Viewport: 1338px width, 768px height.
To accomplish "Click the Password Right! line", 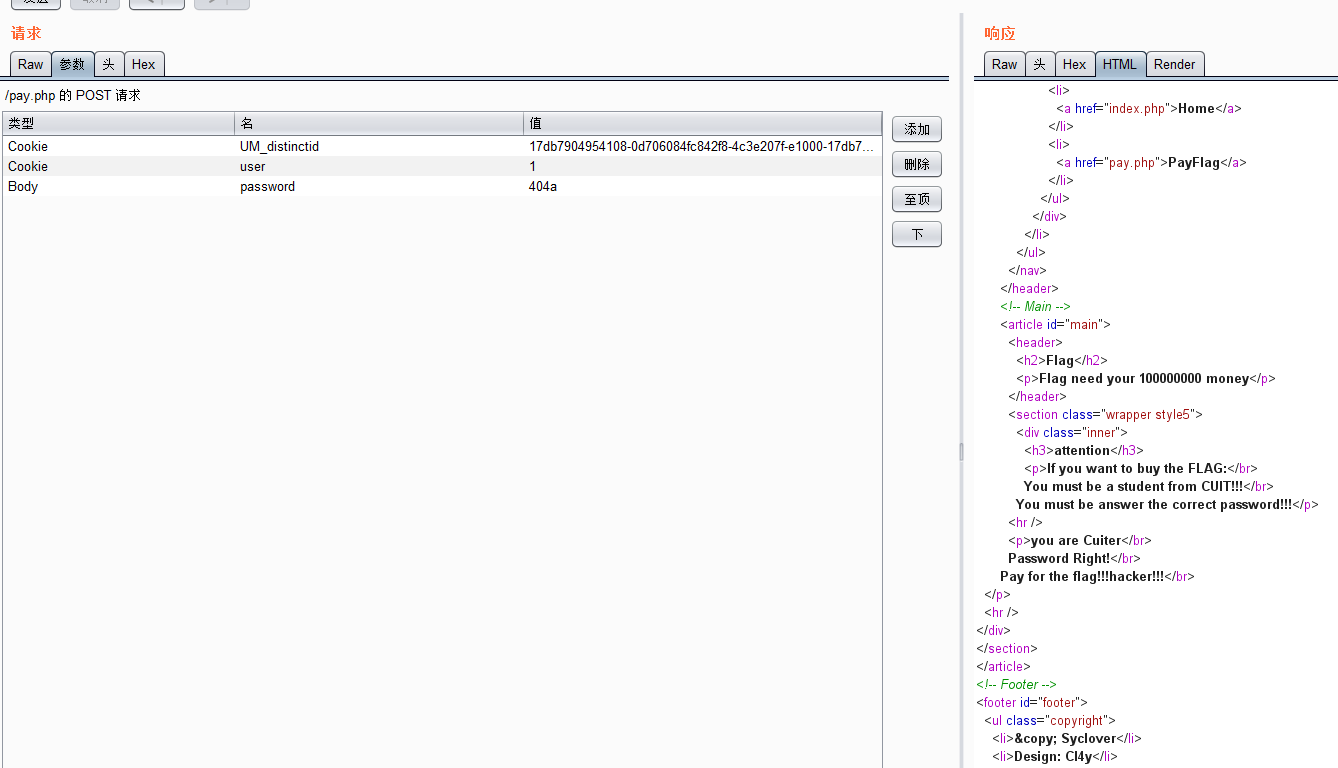I will (x=1059, y=558).
